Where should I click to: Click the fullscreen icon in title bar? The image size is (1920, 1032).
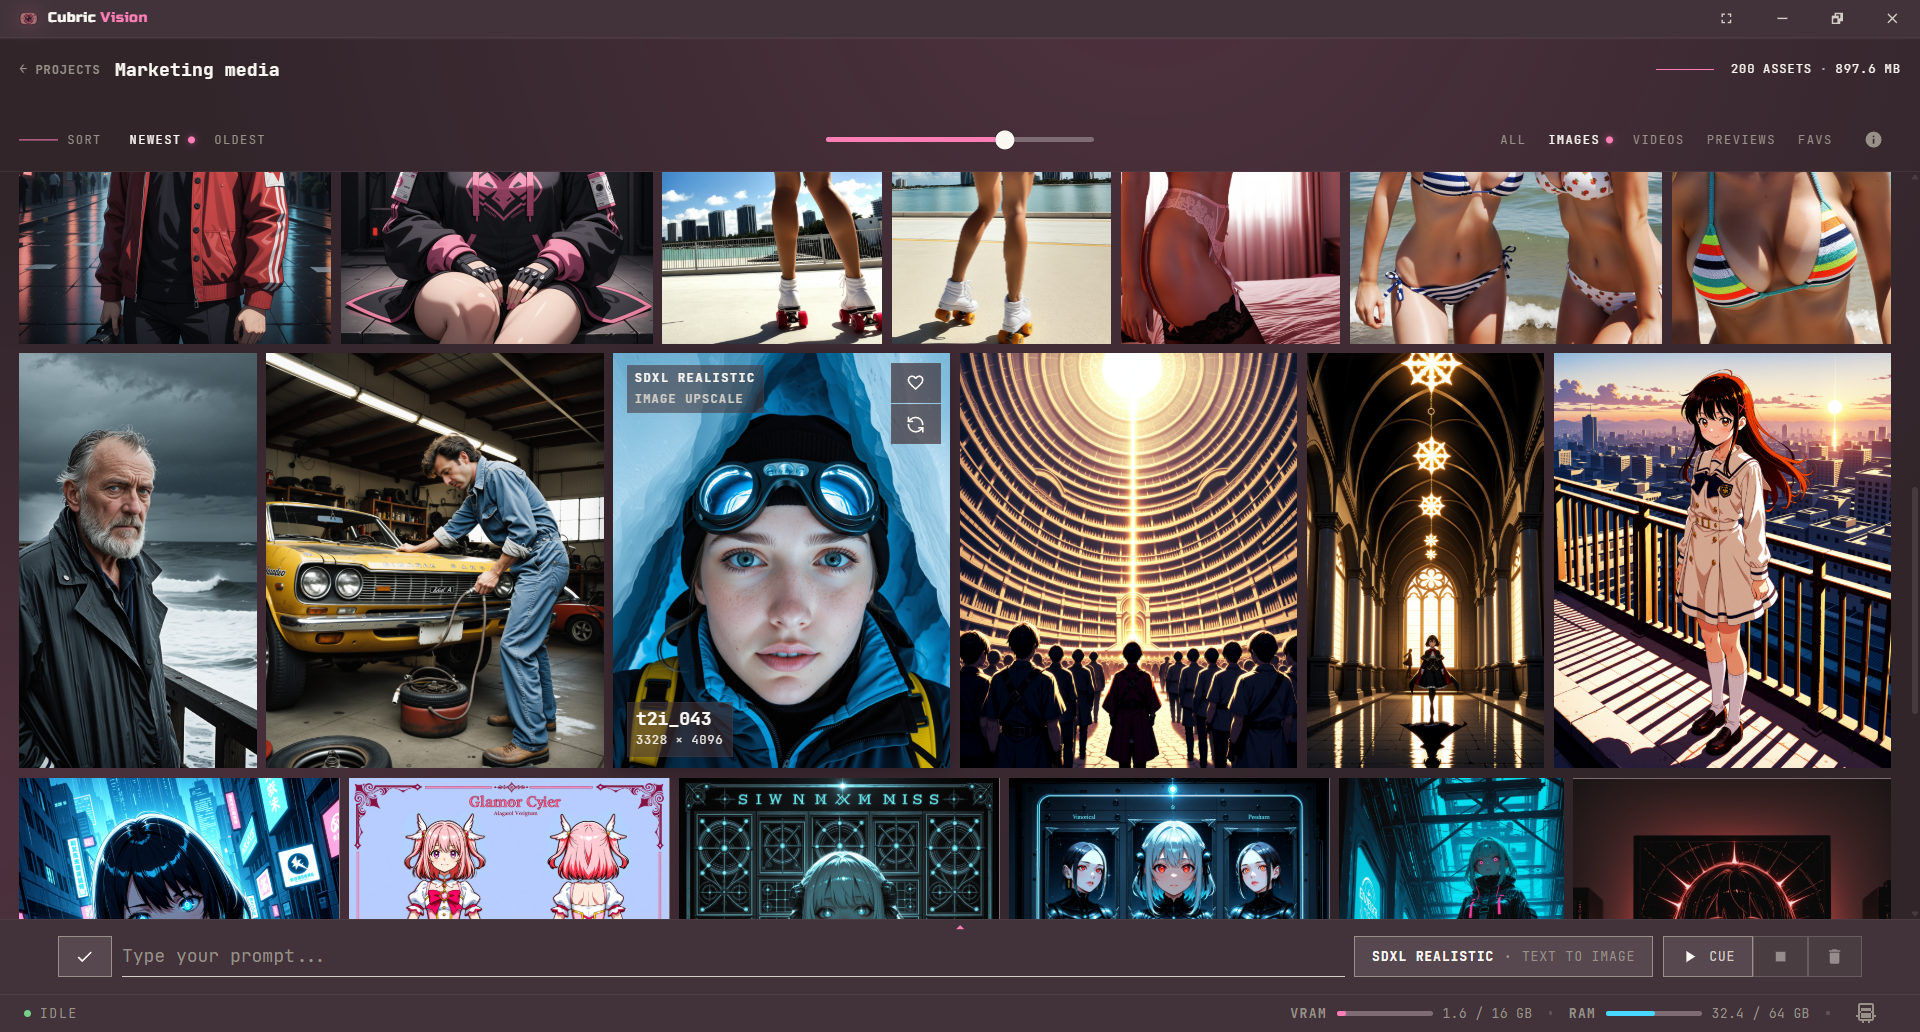coord(1726,18)
